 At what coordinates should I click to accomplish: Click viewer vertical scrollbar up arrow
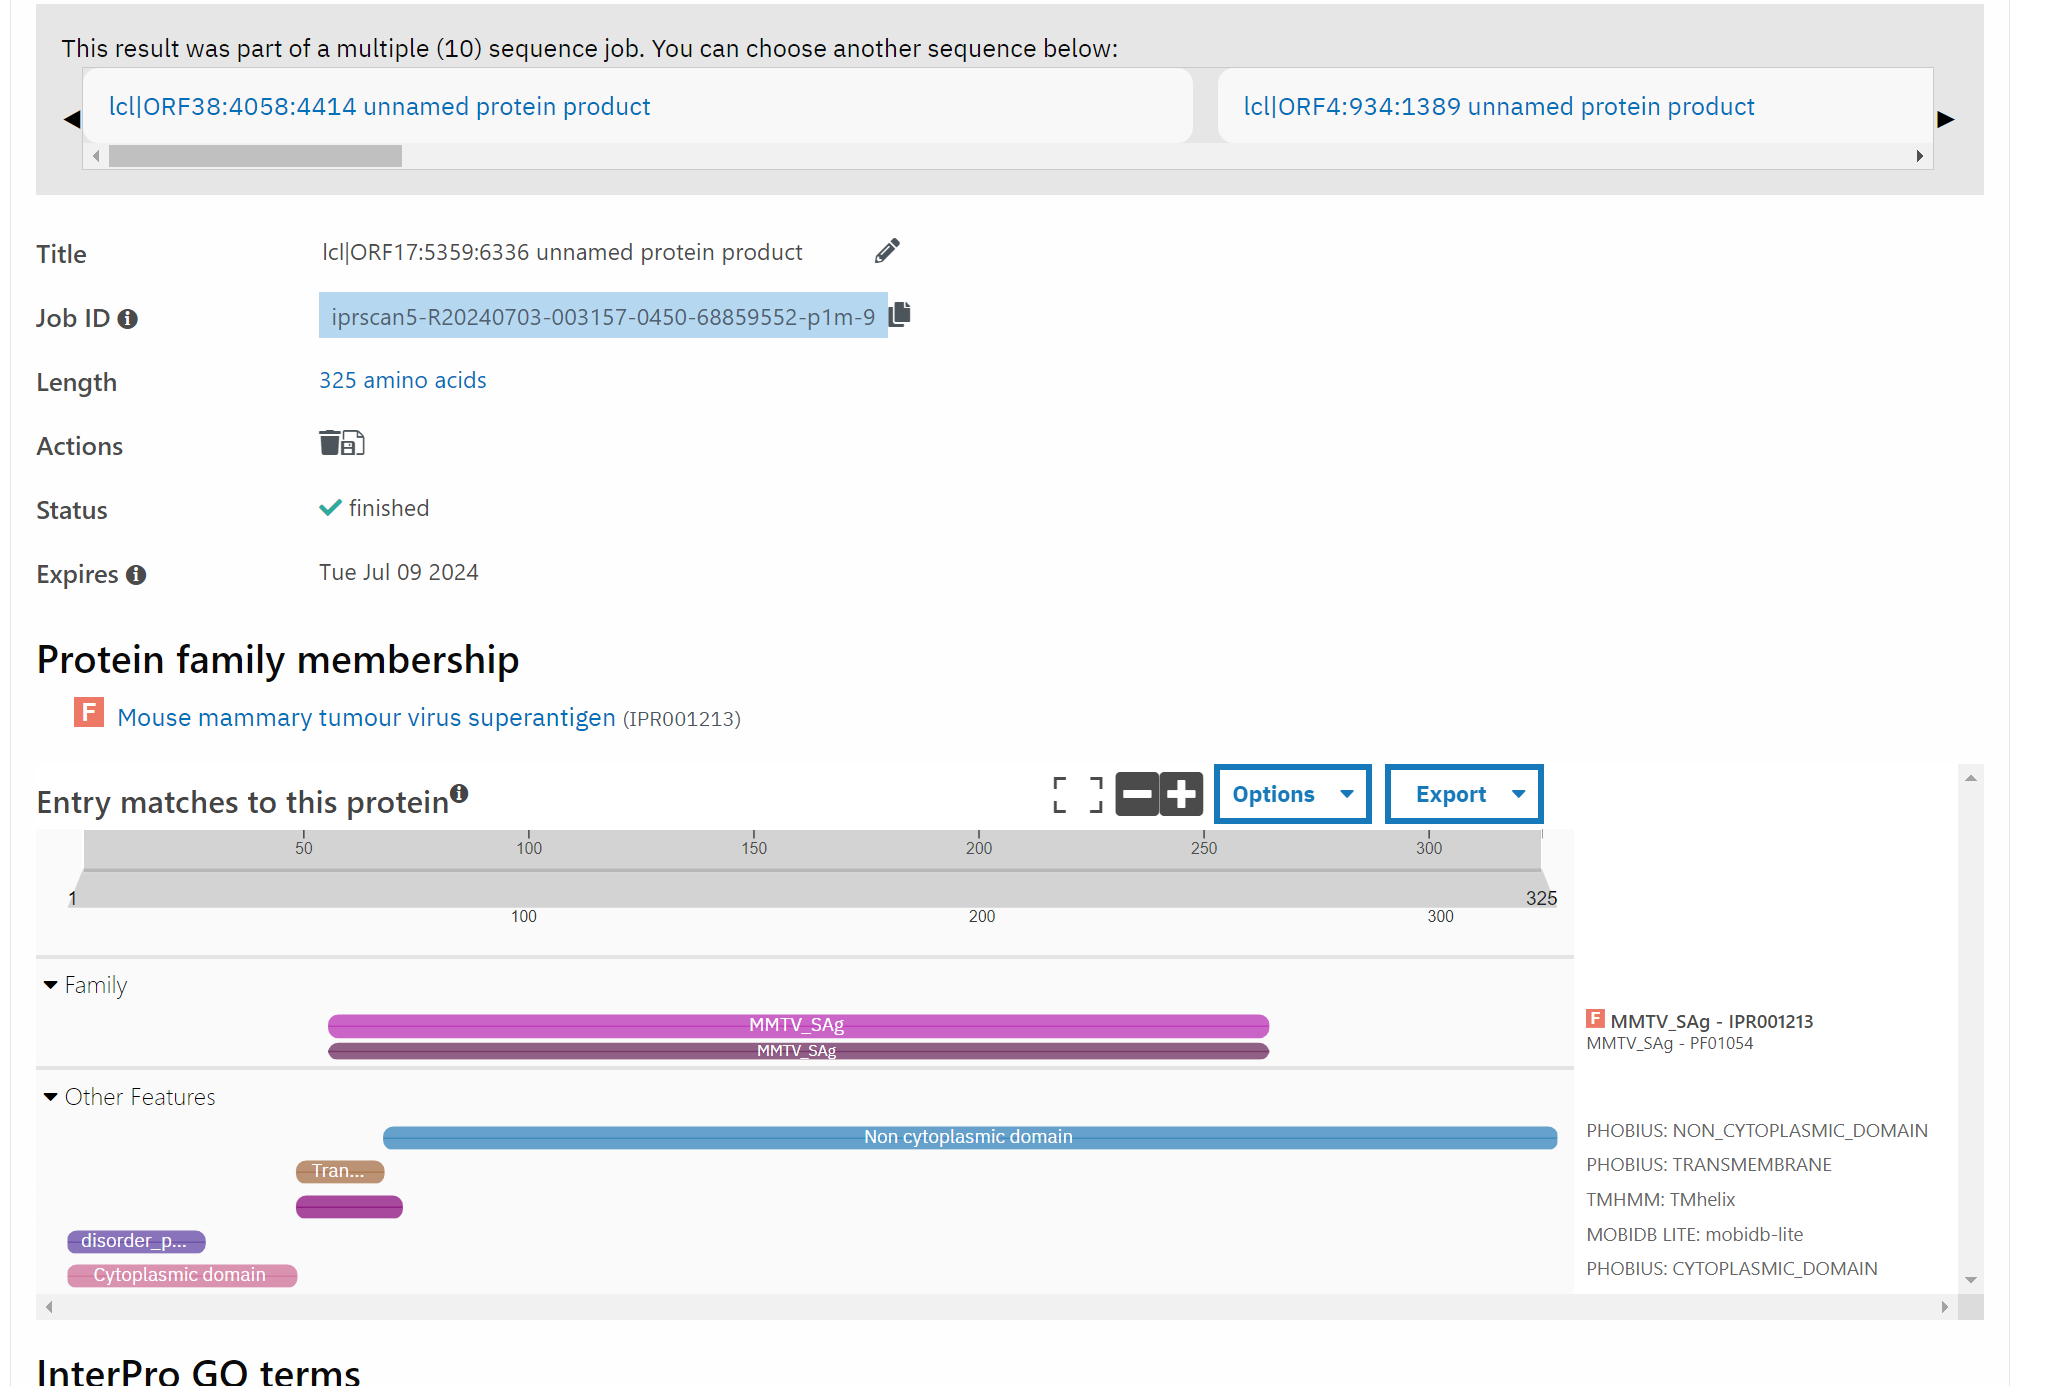1971,778
